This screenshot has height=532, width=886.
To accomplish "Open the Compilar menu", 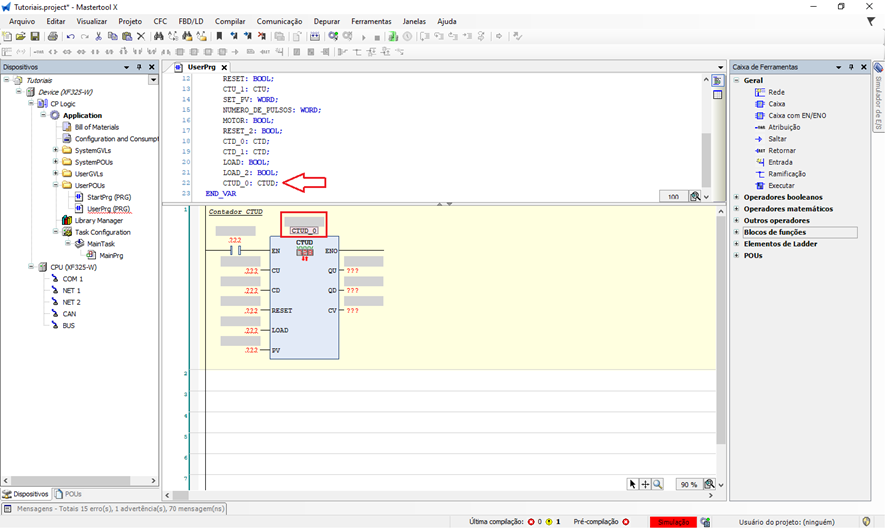I will pos(230,21).
